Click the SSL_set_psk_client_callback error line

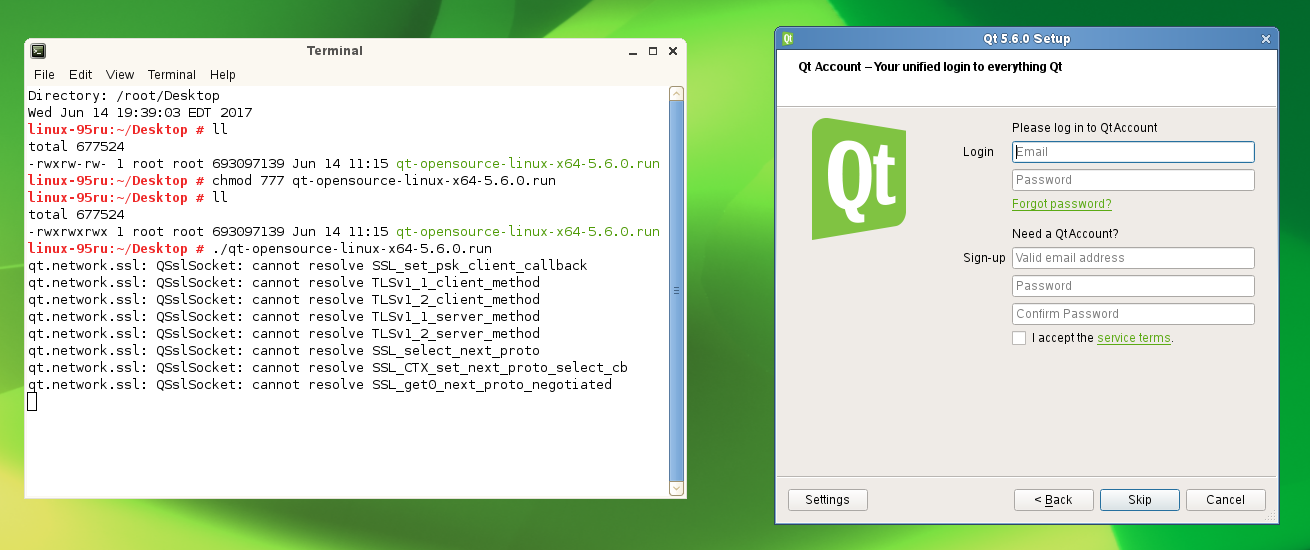[308, 266]
